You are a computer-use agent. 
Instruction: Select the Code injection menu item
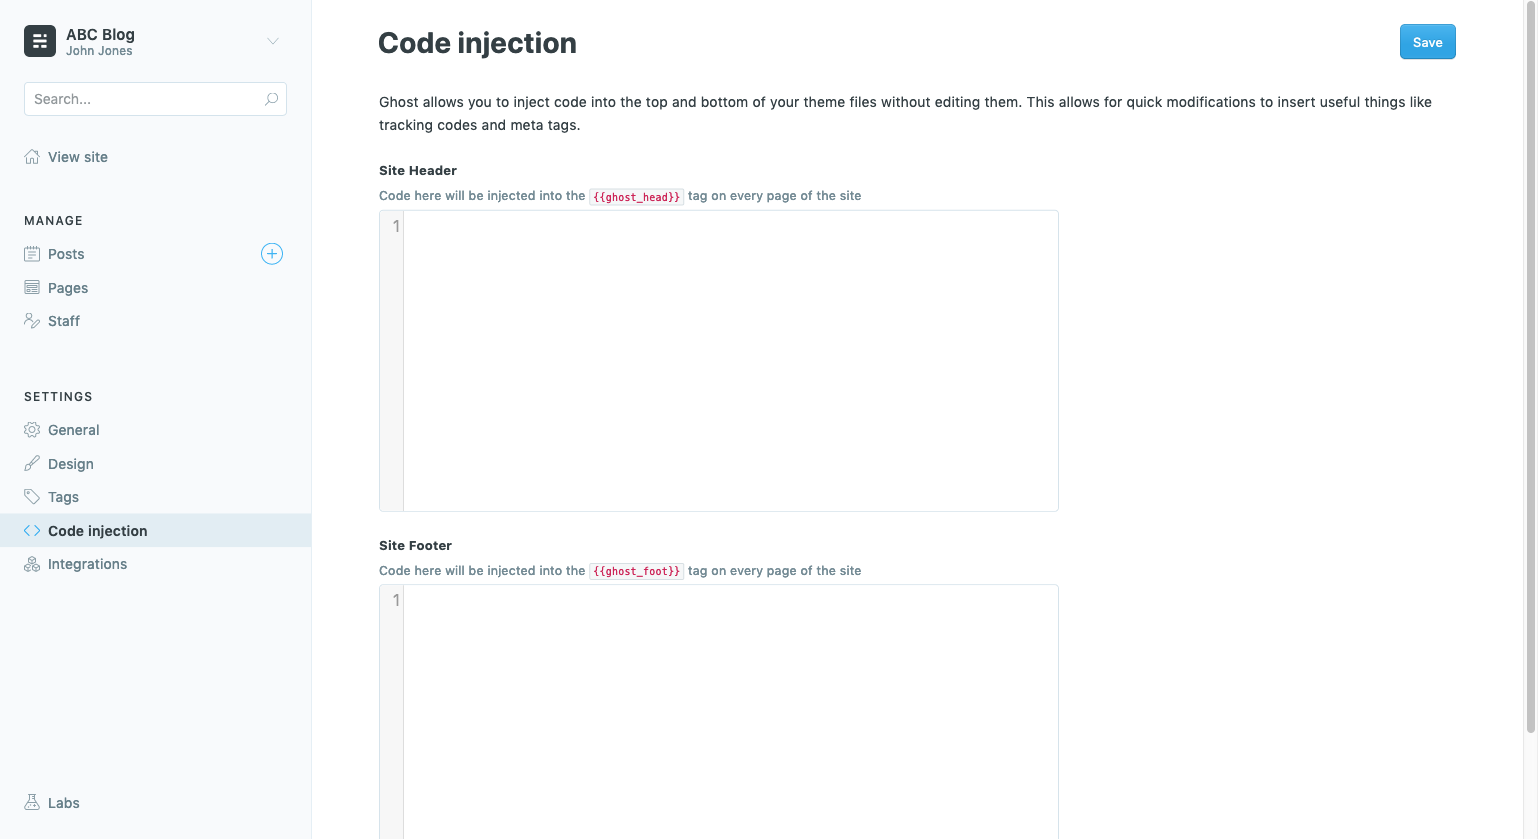(x=97, y=531)
